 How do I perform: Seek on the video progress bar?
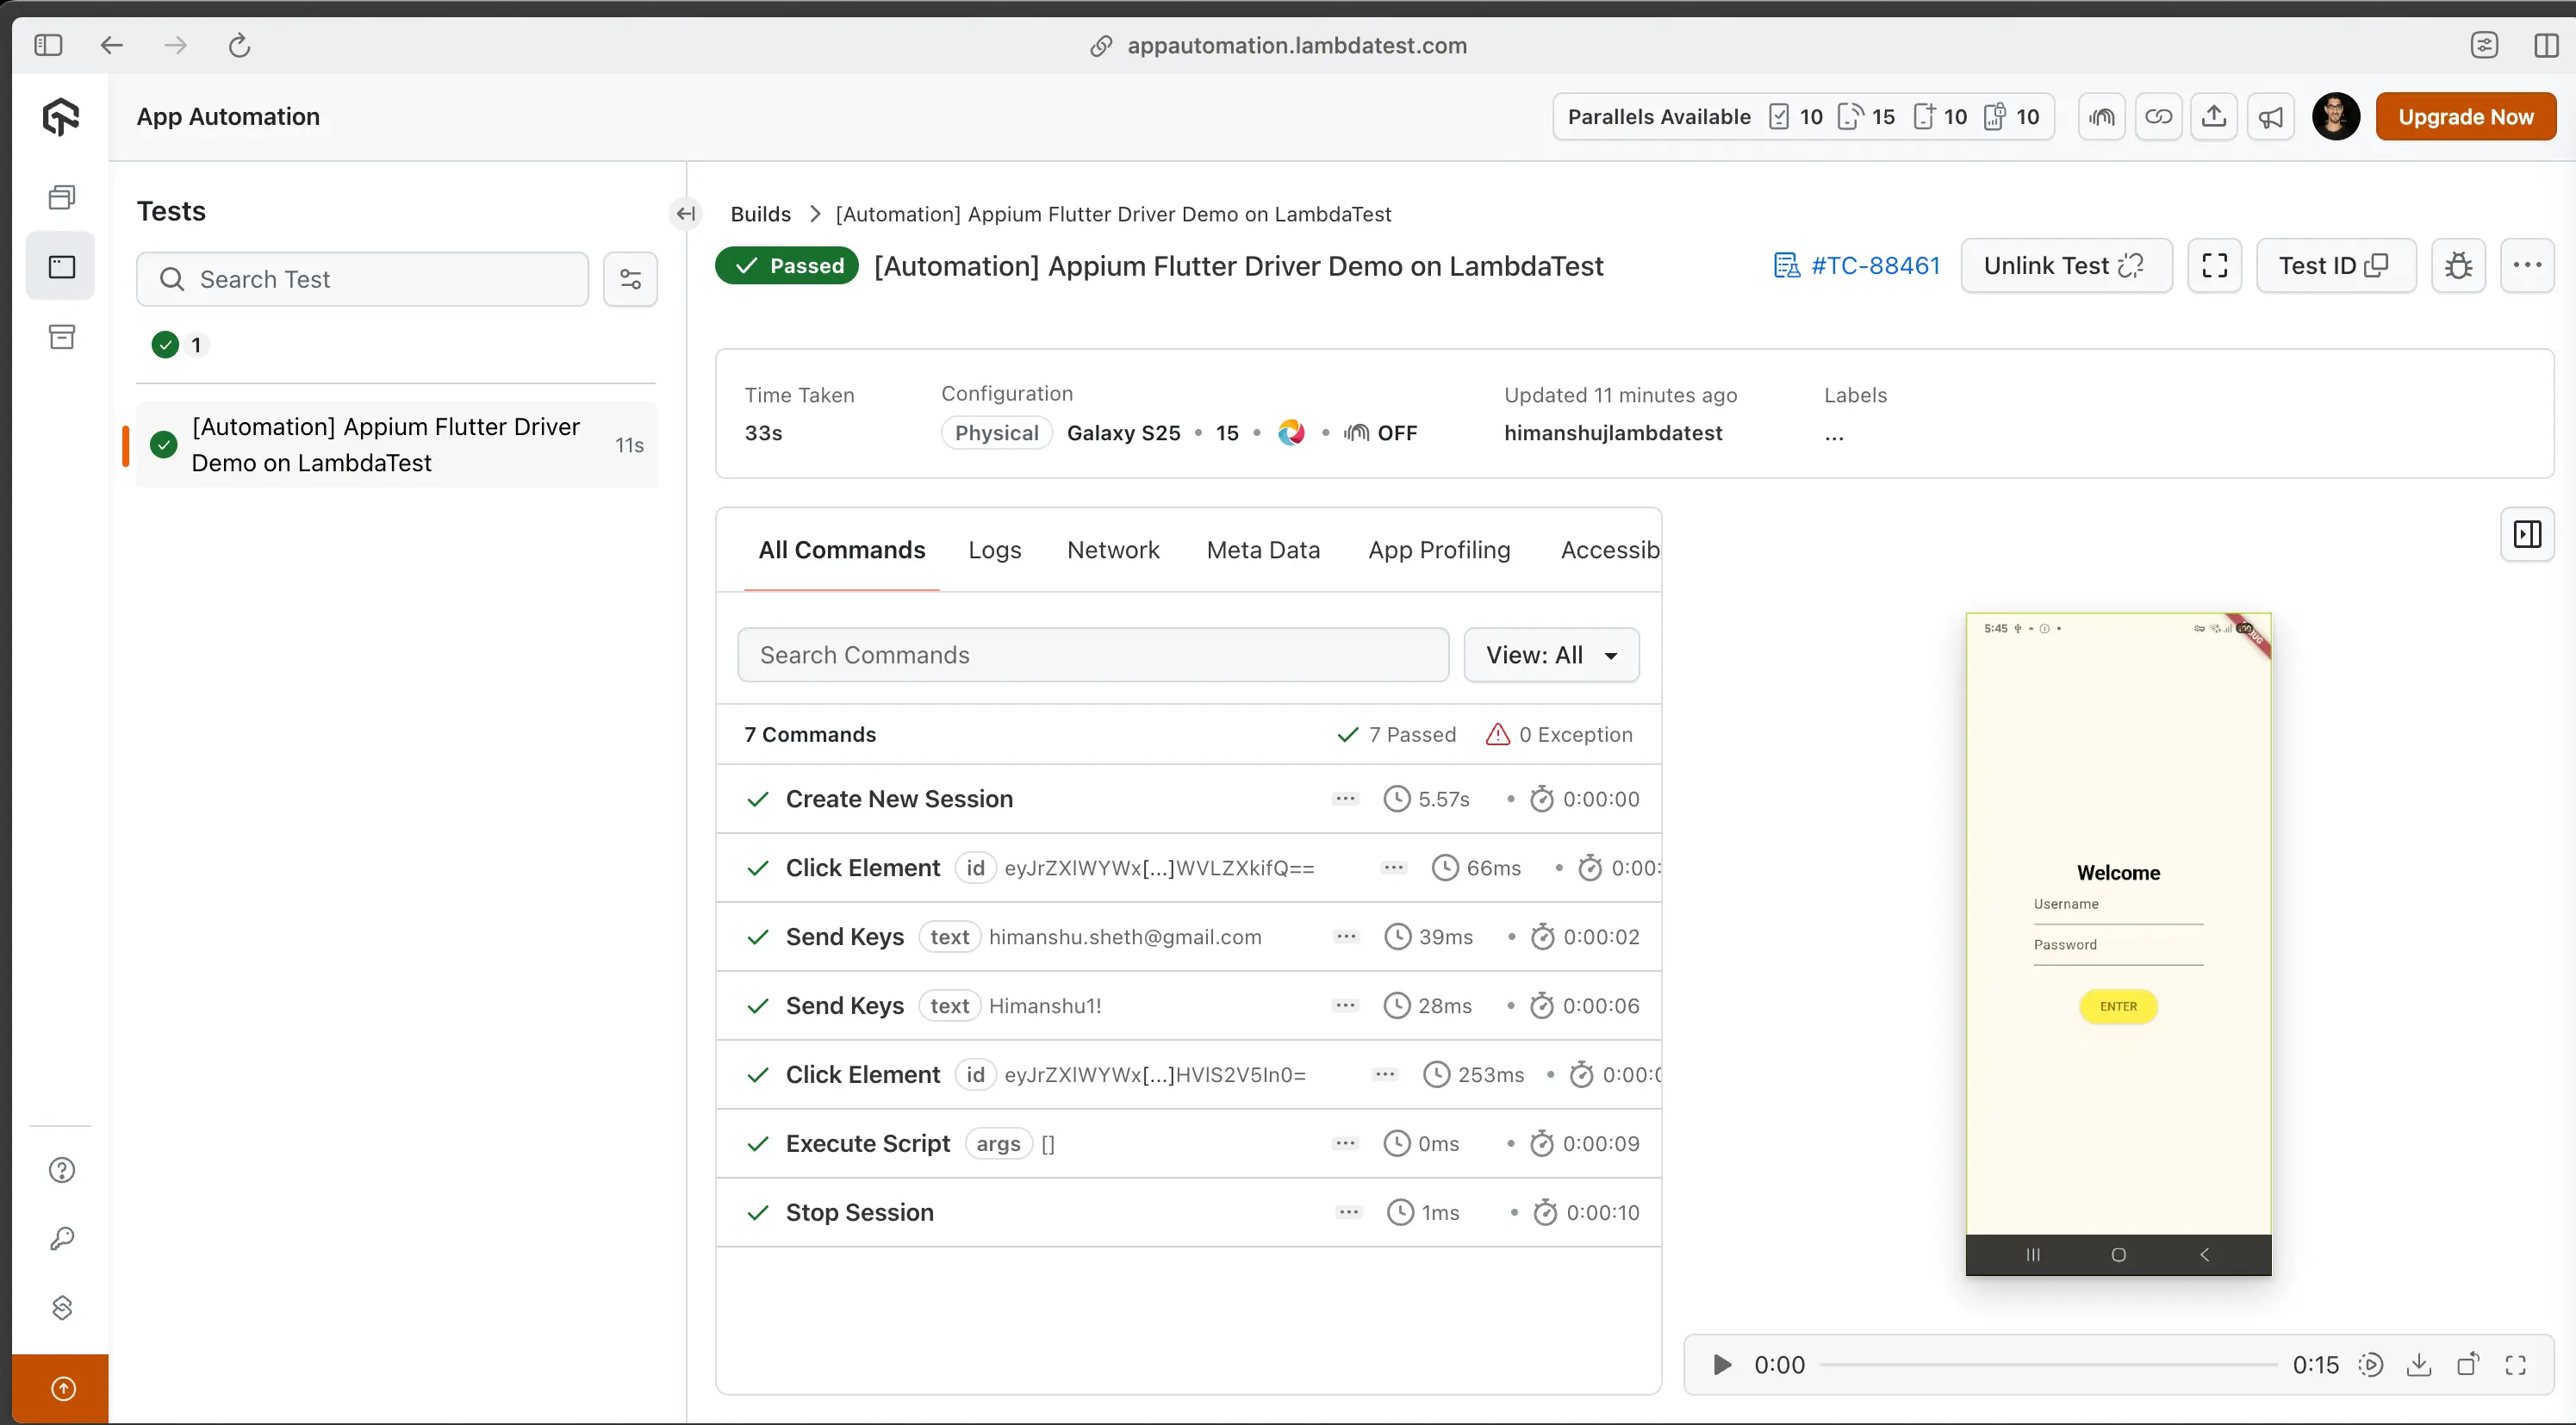click(2048, 1365)
